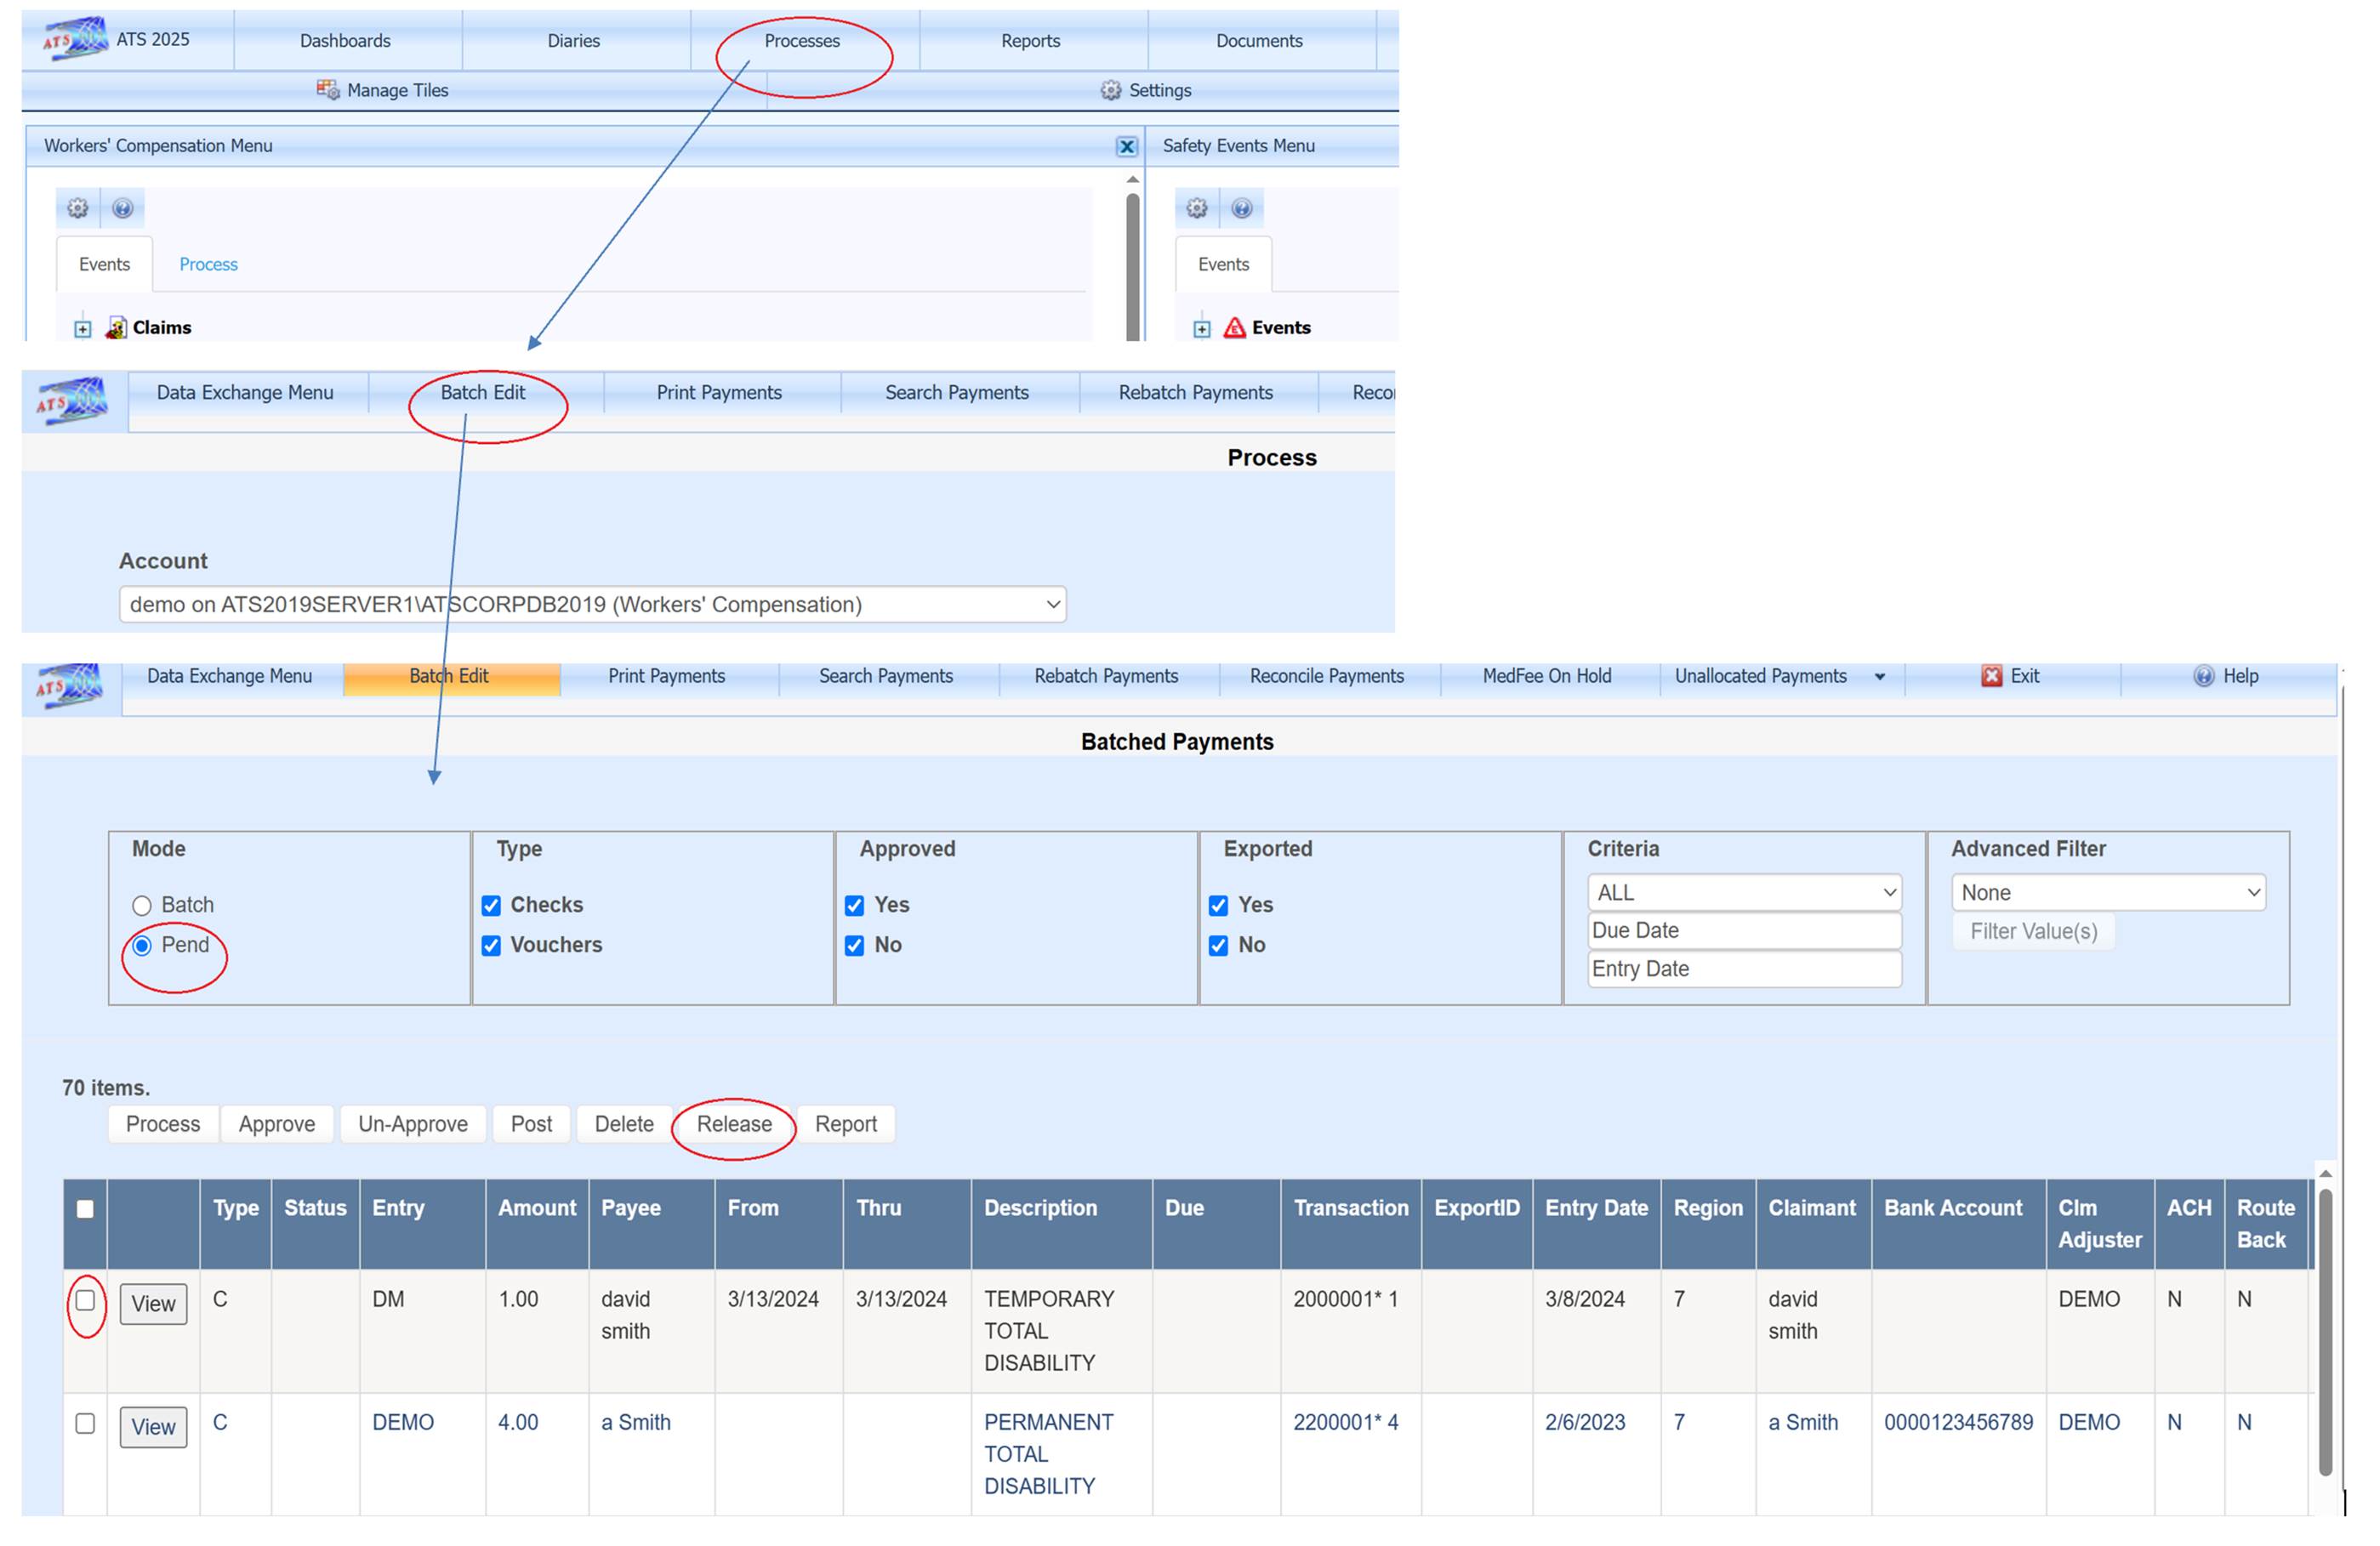Click help icon in Safety Events Menu

tap(1241, 208)
